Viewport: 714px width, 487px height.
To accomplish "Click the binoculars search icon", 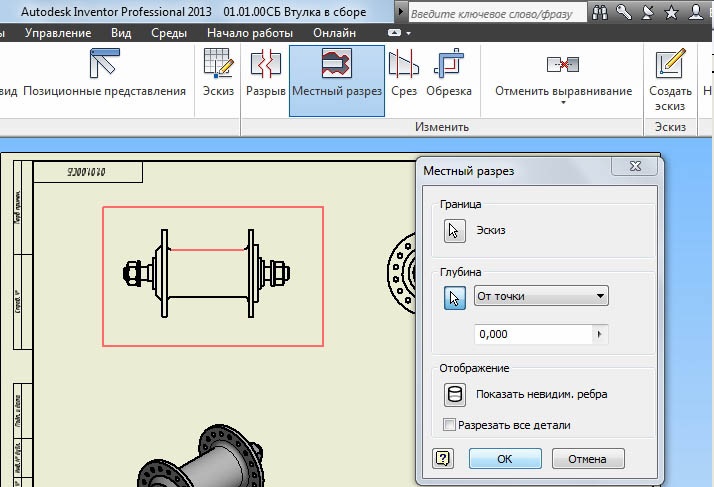I will click(x=599, y=14).
